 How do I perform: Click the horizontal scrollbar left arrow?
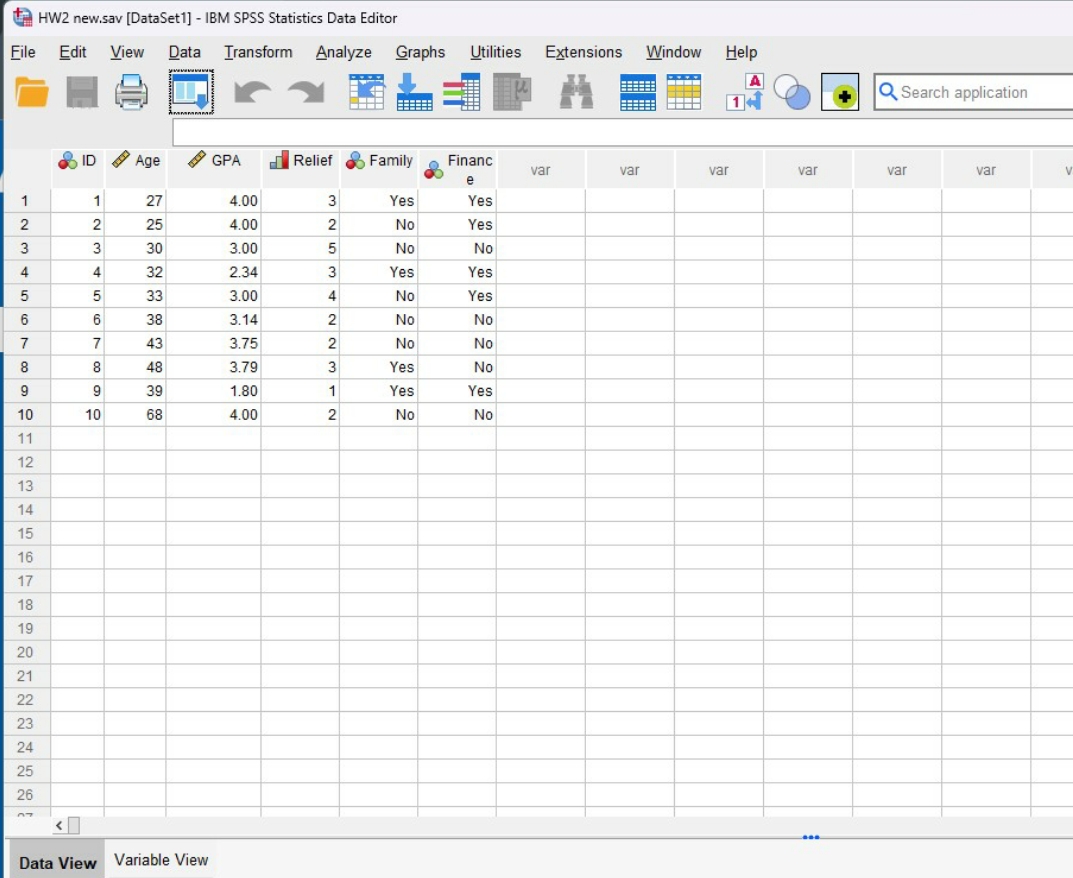(x=59, y=825)
